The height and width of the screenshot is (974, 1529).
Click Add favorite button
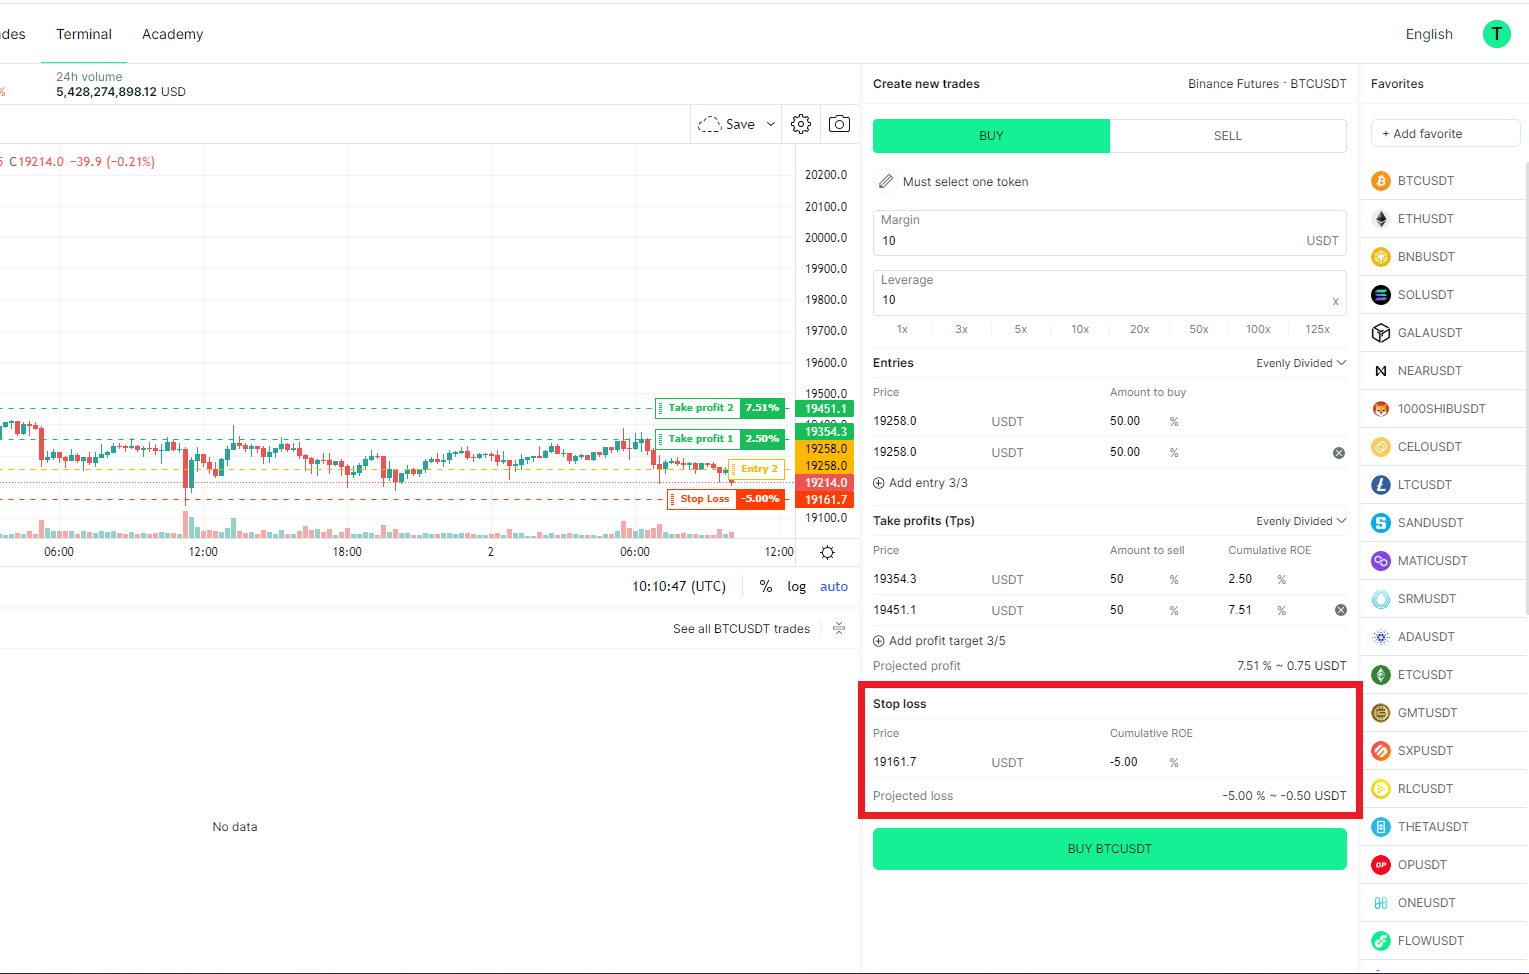(1445, 134)
